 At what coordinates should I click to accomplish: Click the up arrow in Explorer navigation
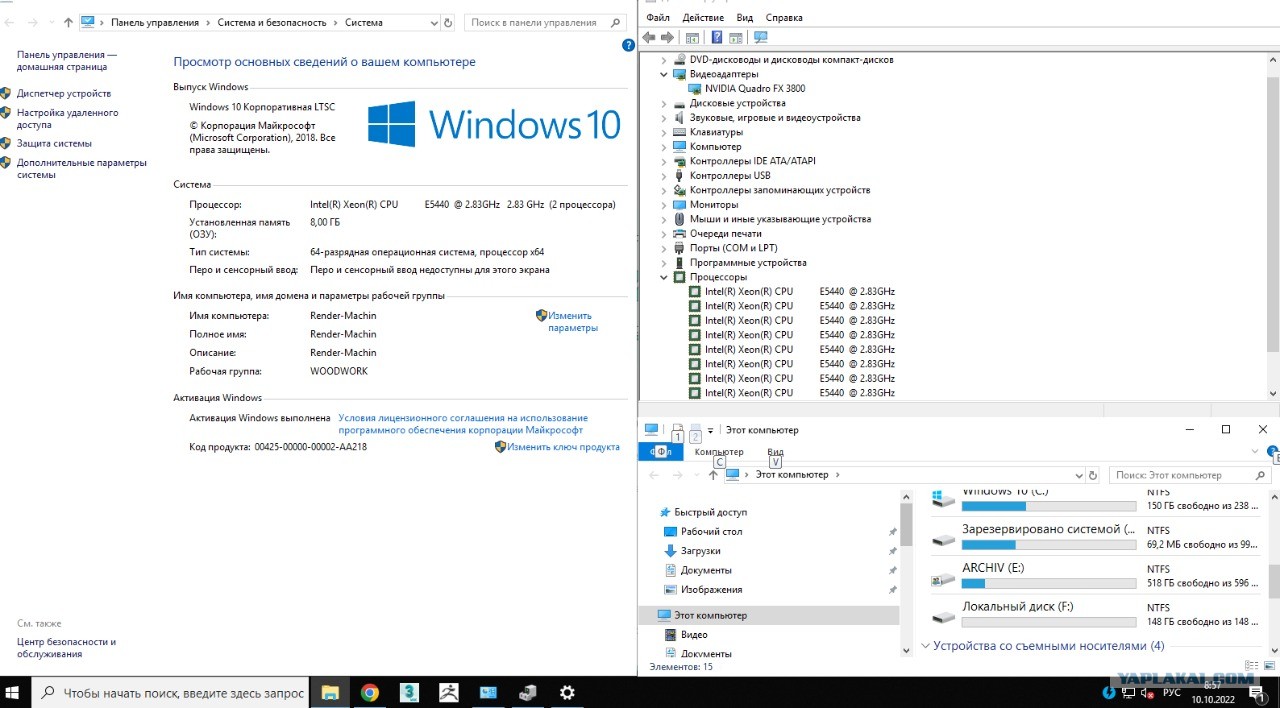point(712,475)
